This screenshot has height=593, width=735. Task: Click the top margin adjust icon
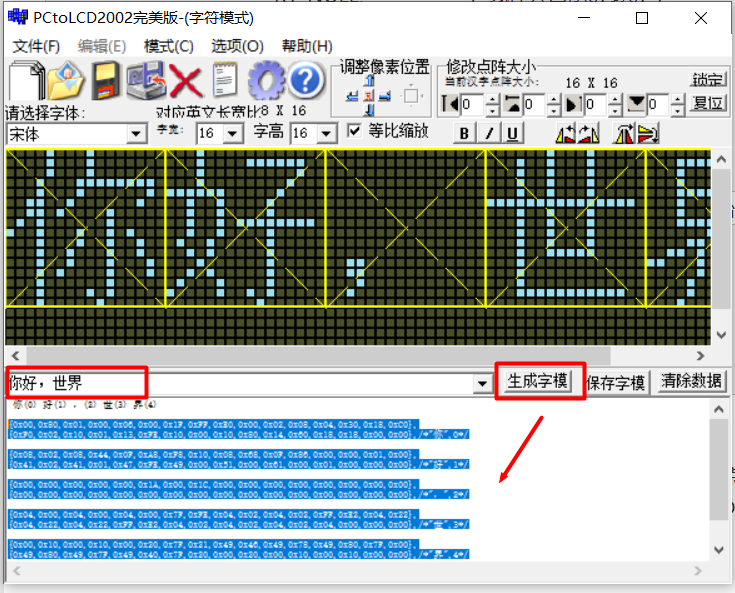tap(512, 104)
